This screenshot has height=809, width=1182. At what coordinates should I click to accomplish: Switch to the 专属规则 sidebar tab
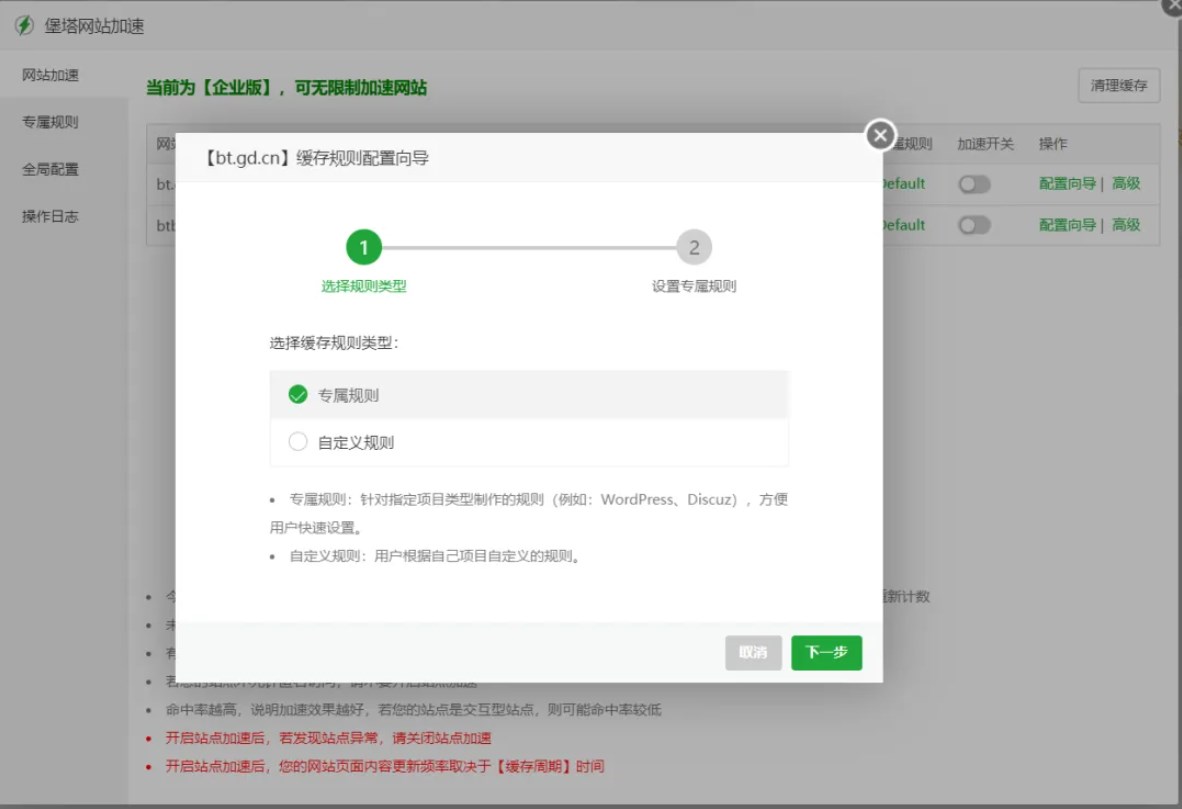coord(48,122)
